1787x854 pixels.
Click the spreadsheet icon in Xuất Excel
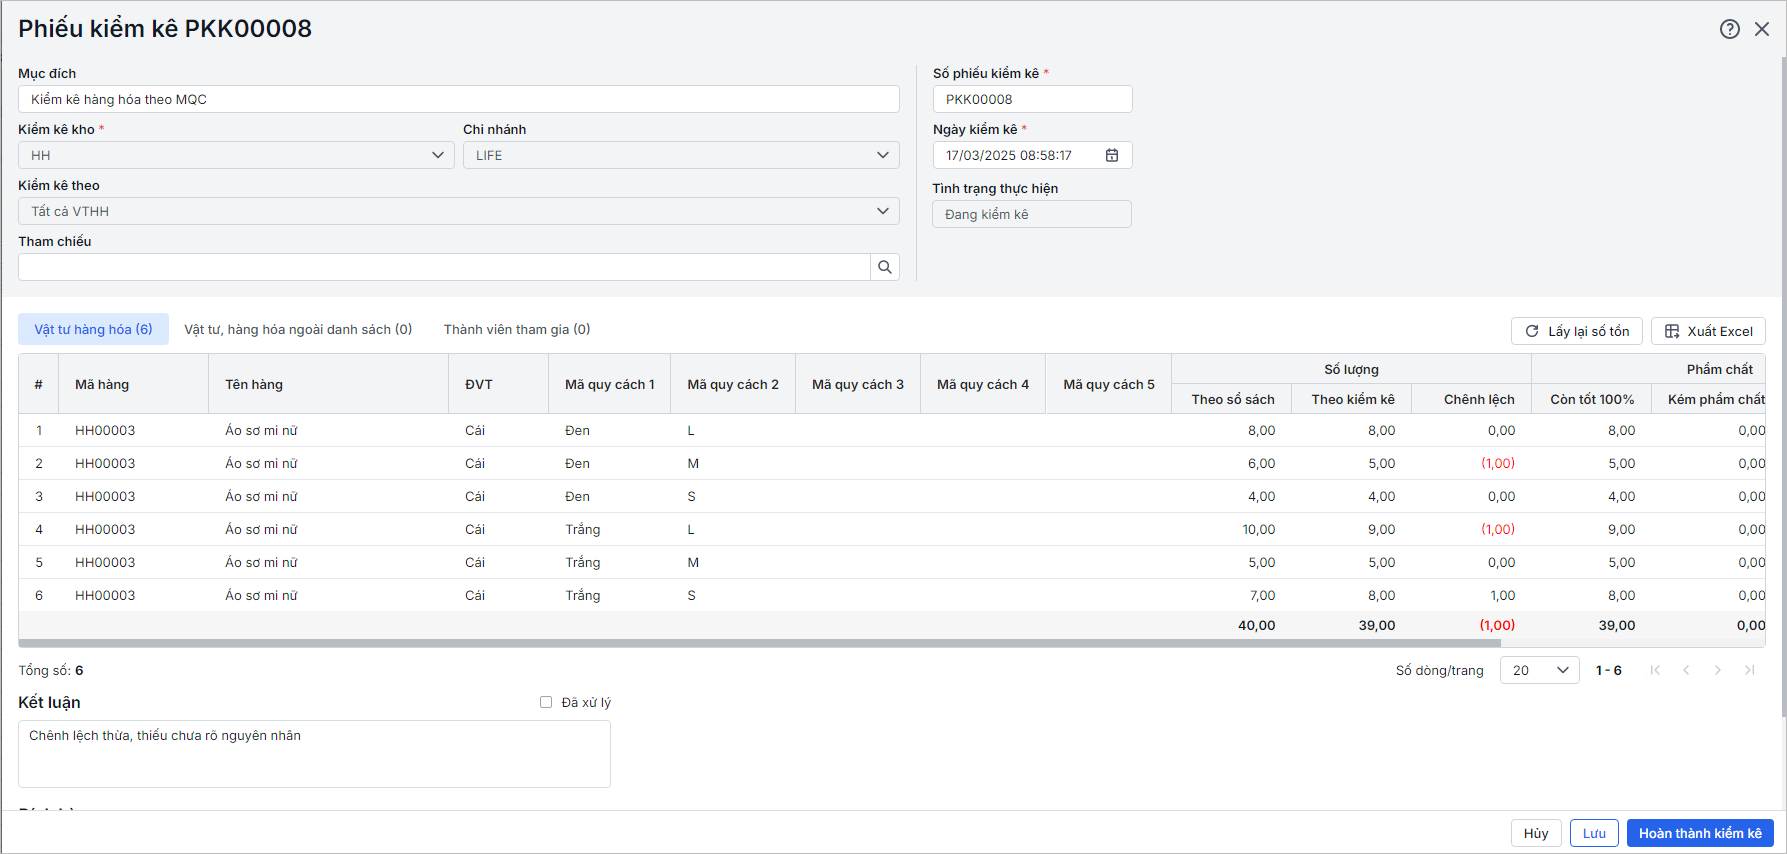(1671, 331)
